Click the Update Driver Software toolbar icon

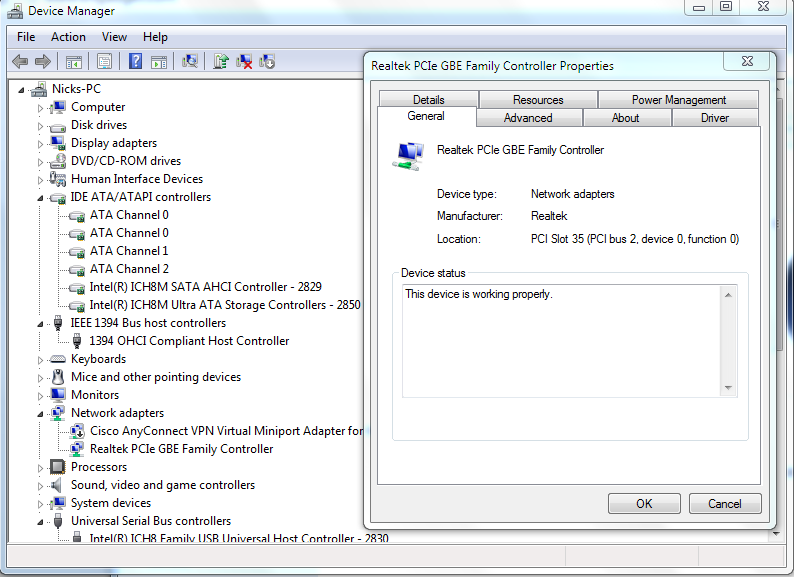[221, 62]
